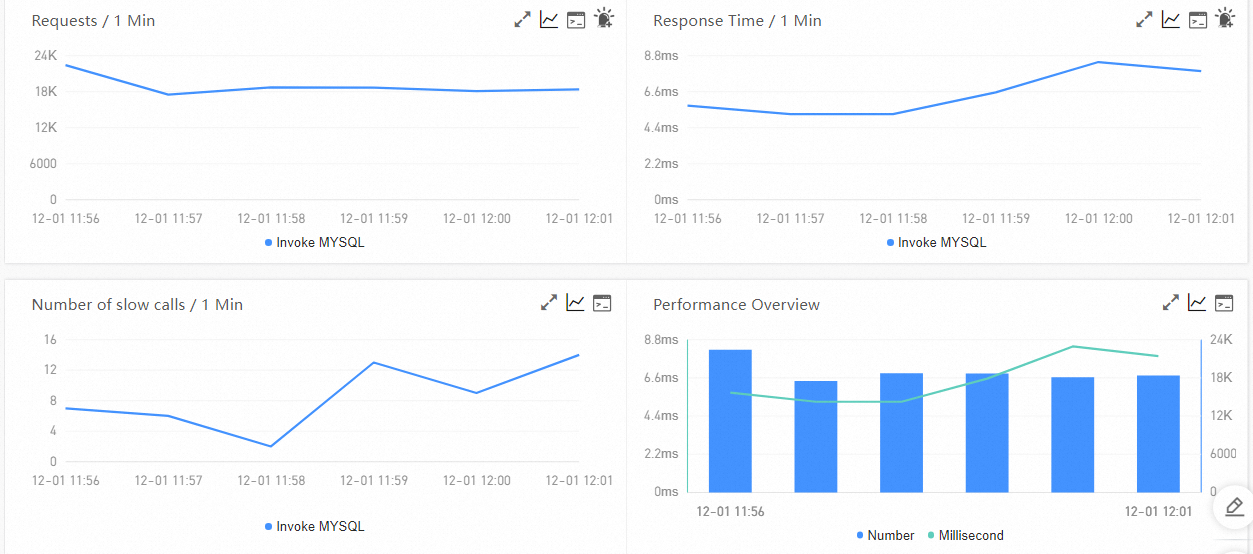Open the query console icon in Performance Overview
The height and width of the screenshot is (554, 1253).
(1224, 302)
